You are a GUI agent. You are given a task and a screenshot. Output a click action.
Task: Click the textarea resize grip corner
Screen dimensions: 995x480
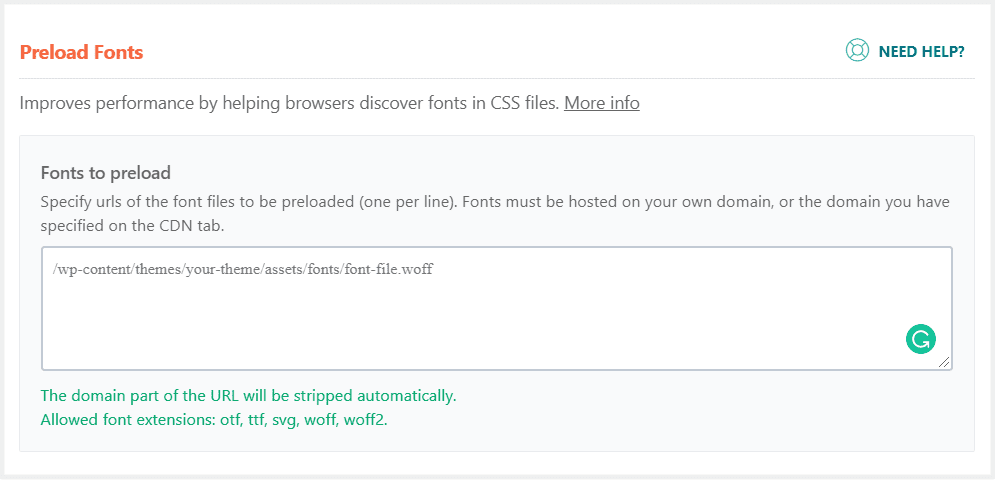click(x=944, y=362)
